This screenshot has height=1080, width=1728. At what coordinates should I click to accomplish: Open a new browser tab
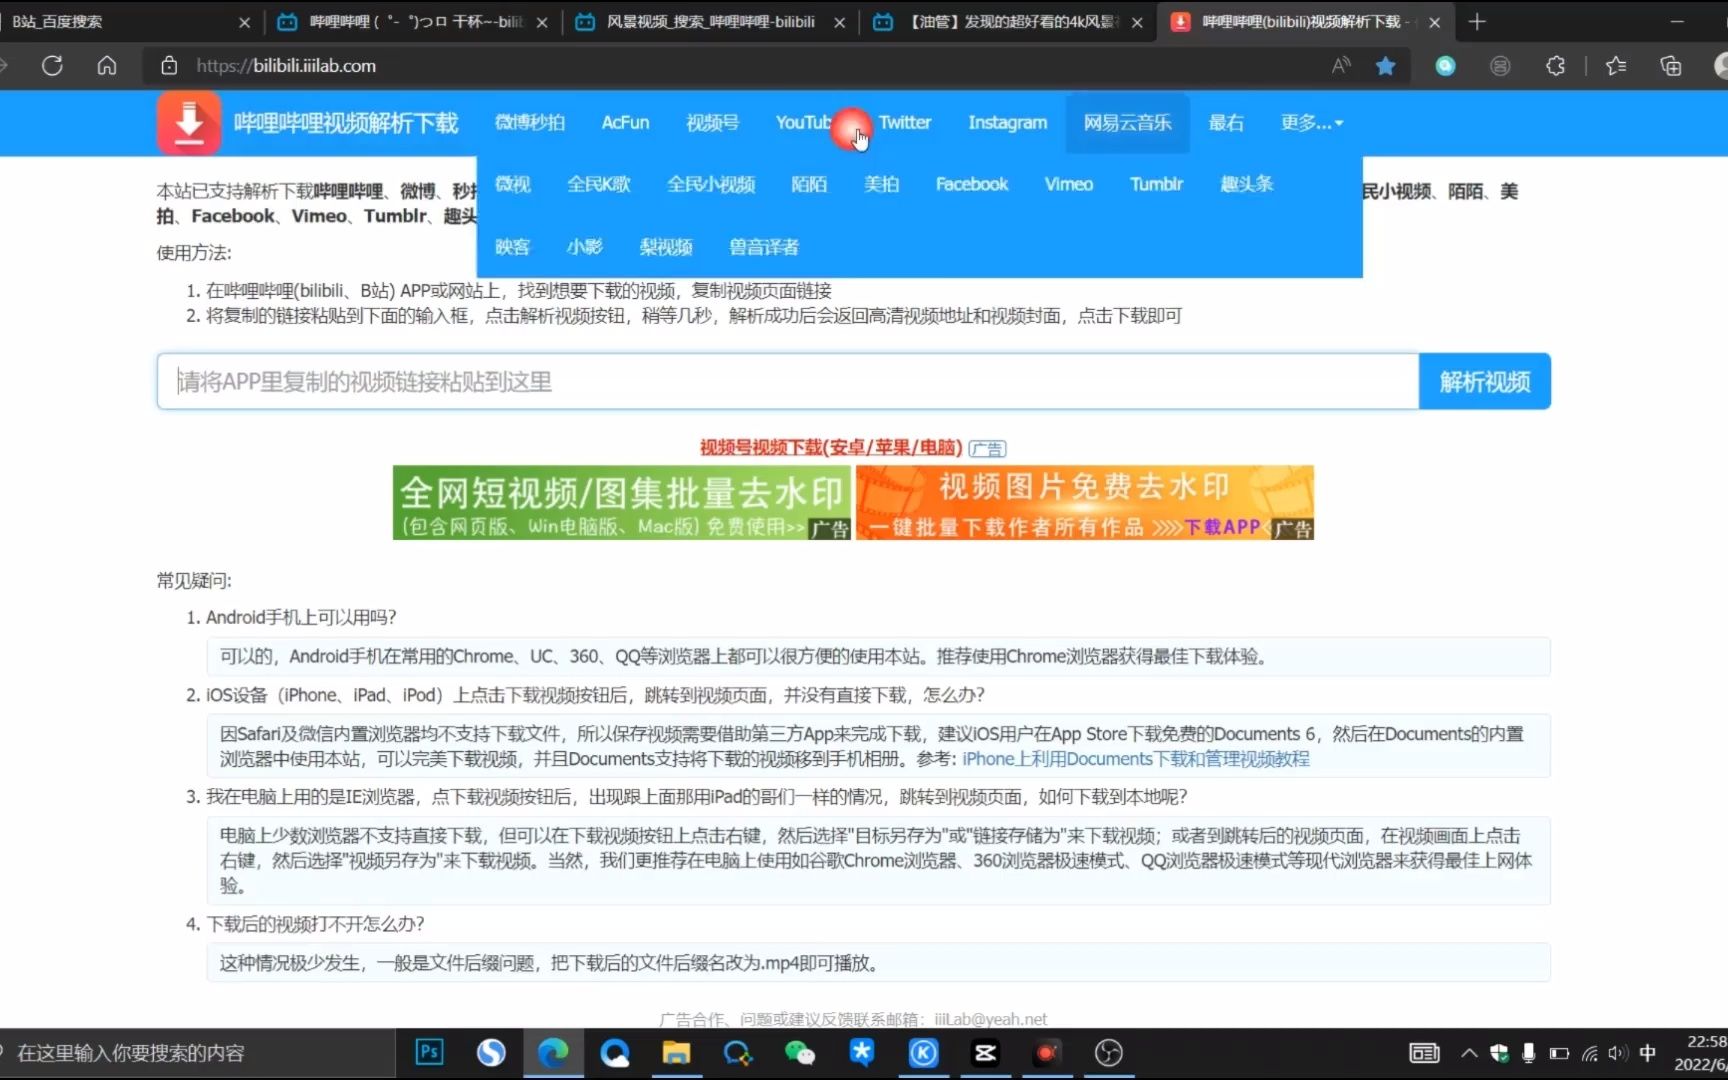click(1477, 21)
